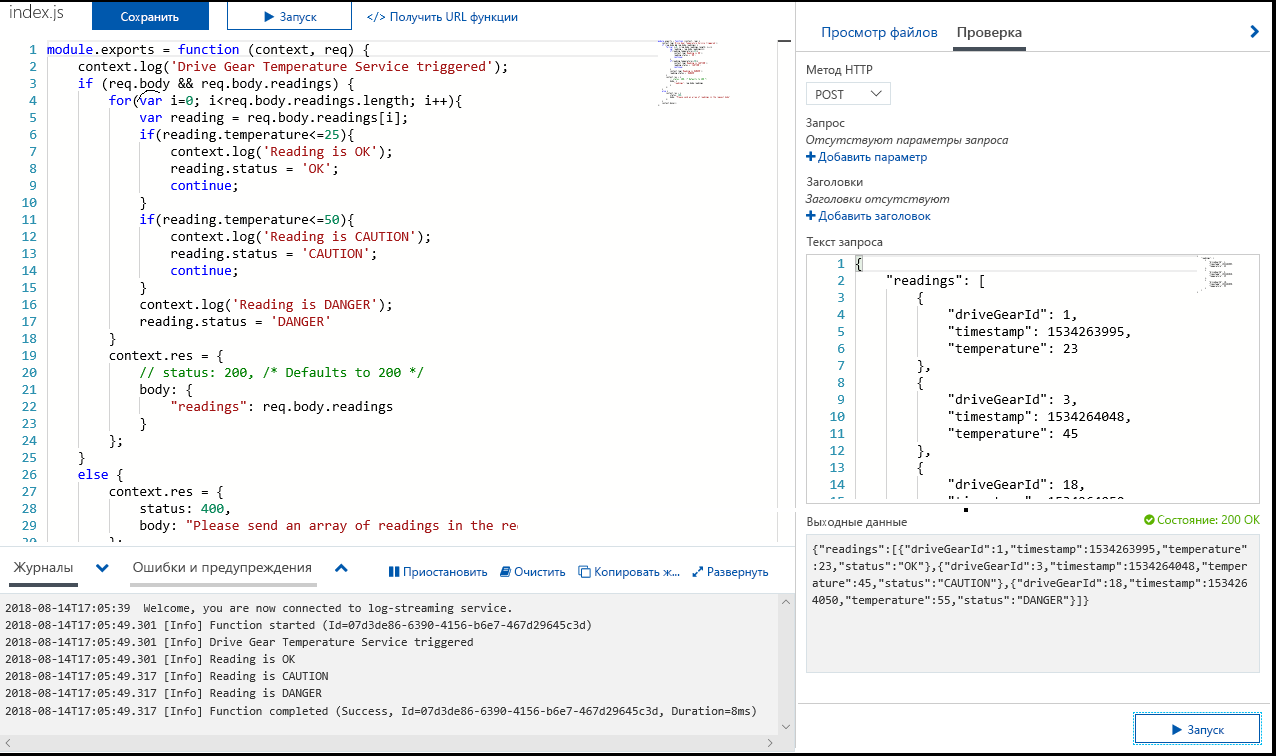
Task: Click the Выходные данные output text box
Action: pyautogui.click(x=1033, y=603)
